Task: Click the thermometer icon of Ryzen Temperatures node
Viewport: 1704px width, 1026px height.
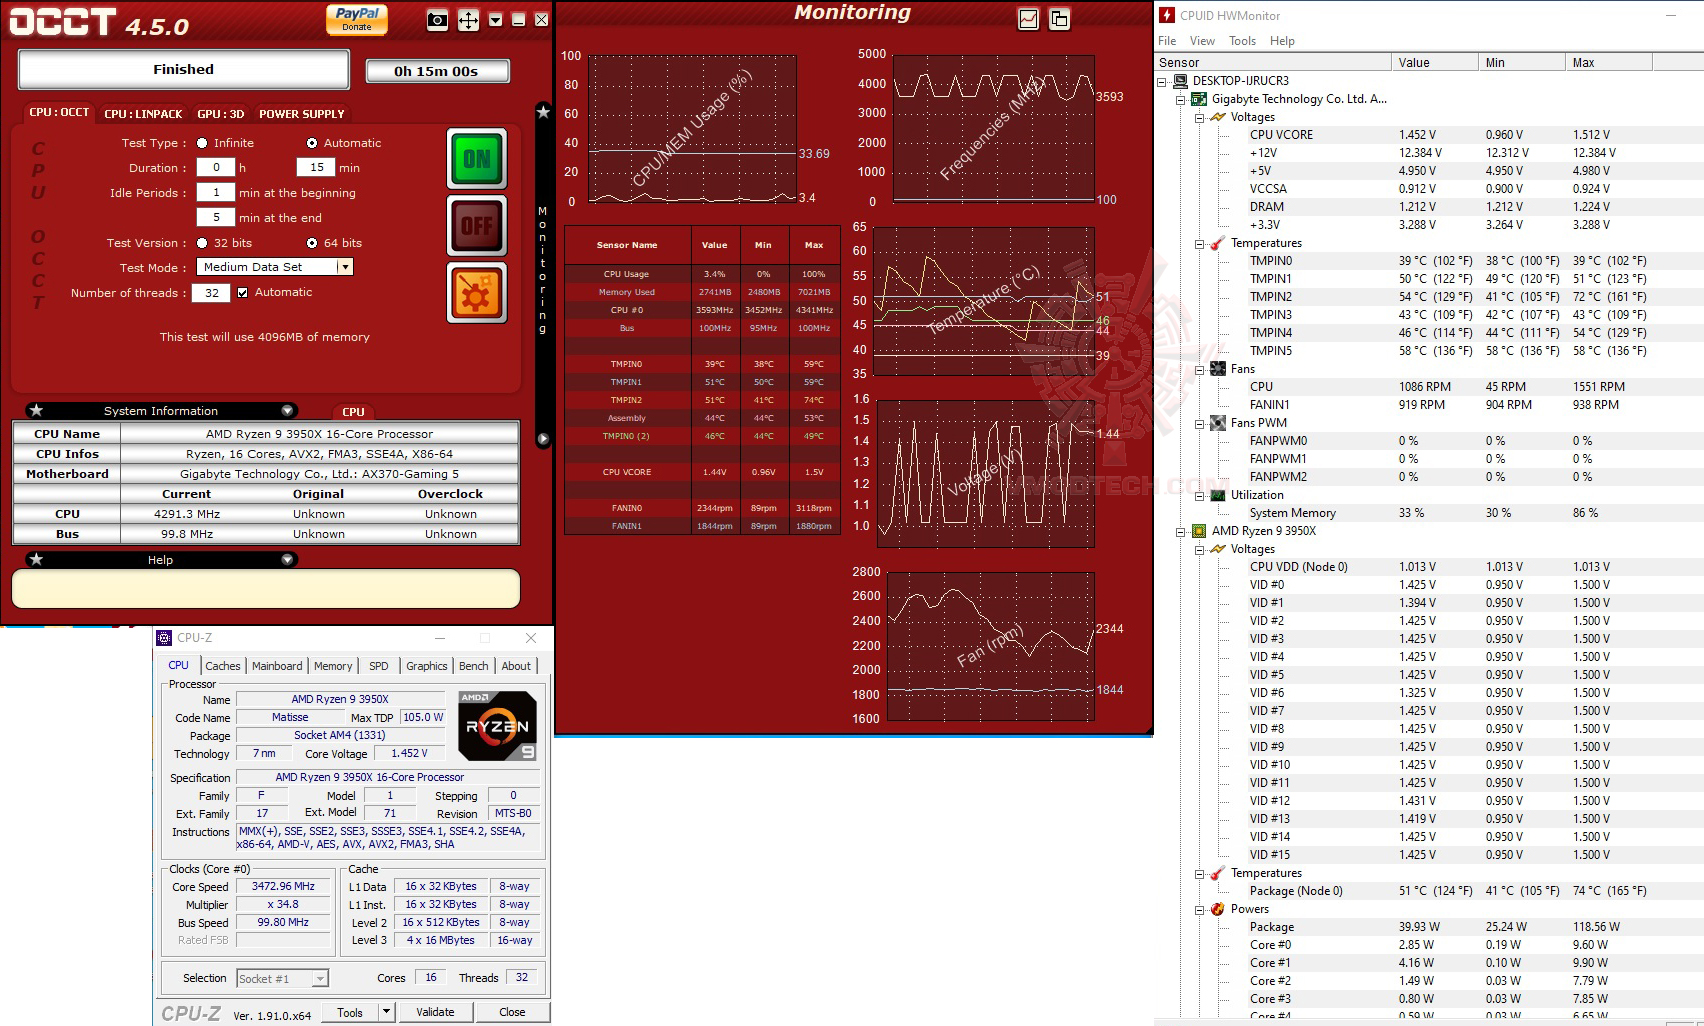Action: pos(1217,873)
